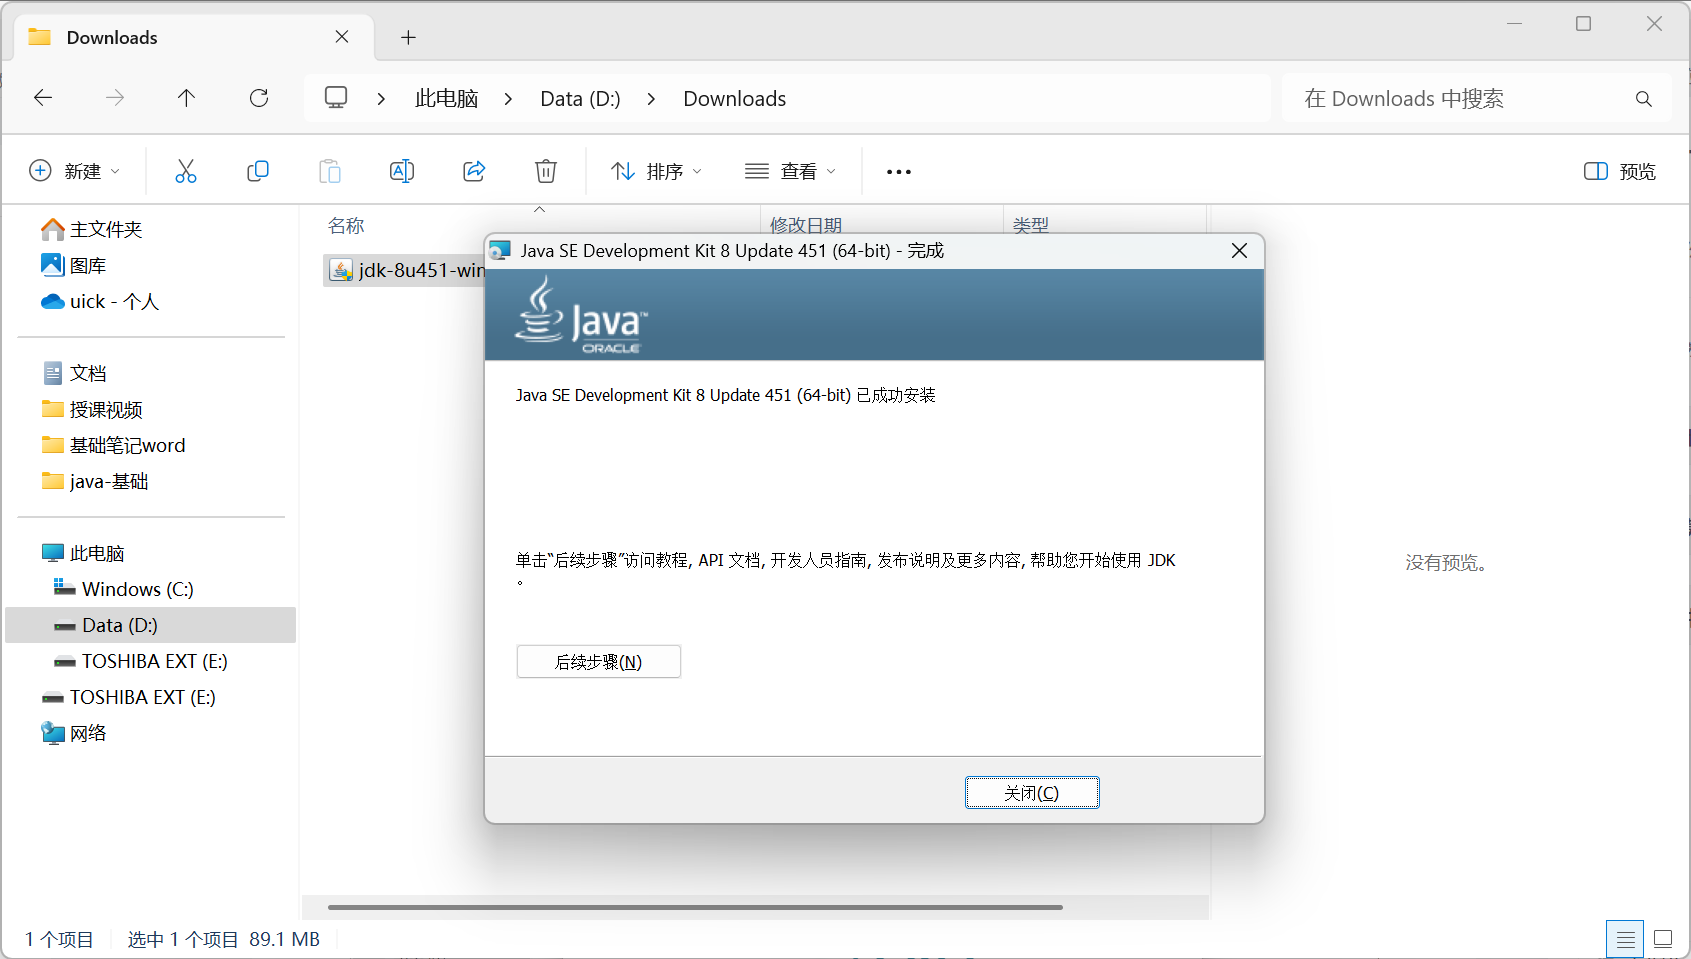Open the see-more options menu
Viewport: 1691px width, 959px height.
pyautogui.click(x=897, y=170)
